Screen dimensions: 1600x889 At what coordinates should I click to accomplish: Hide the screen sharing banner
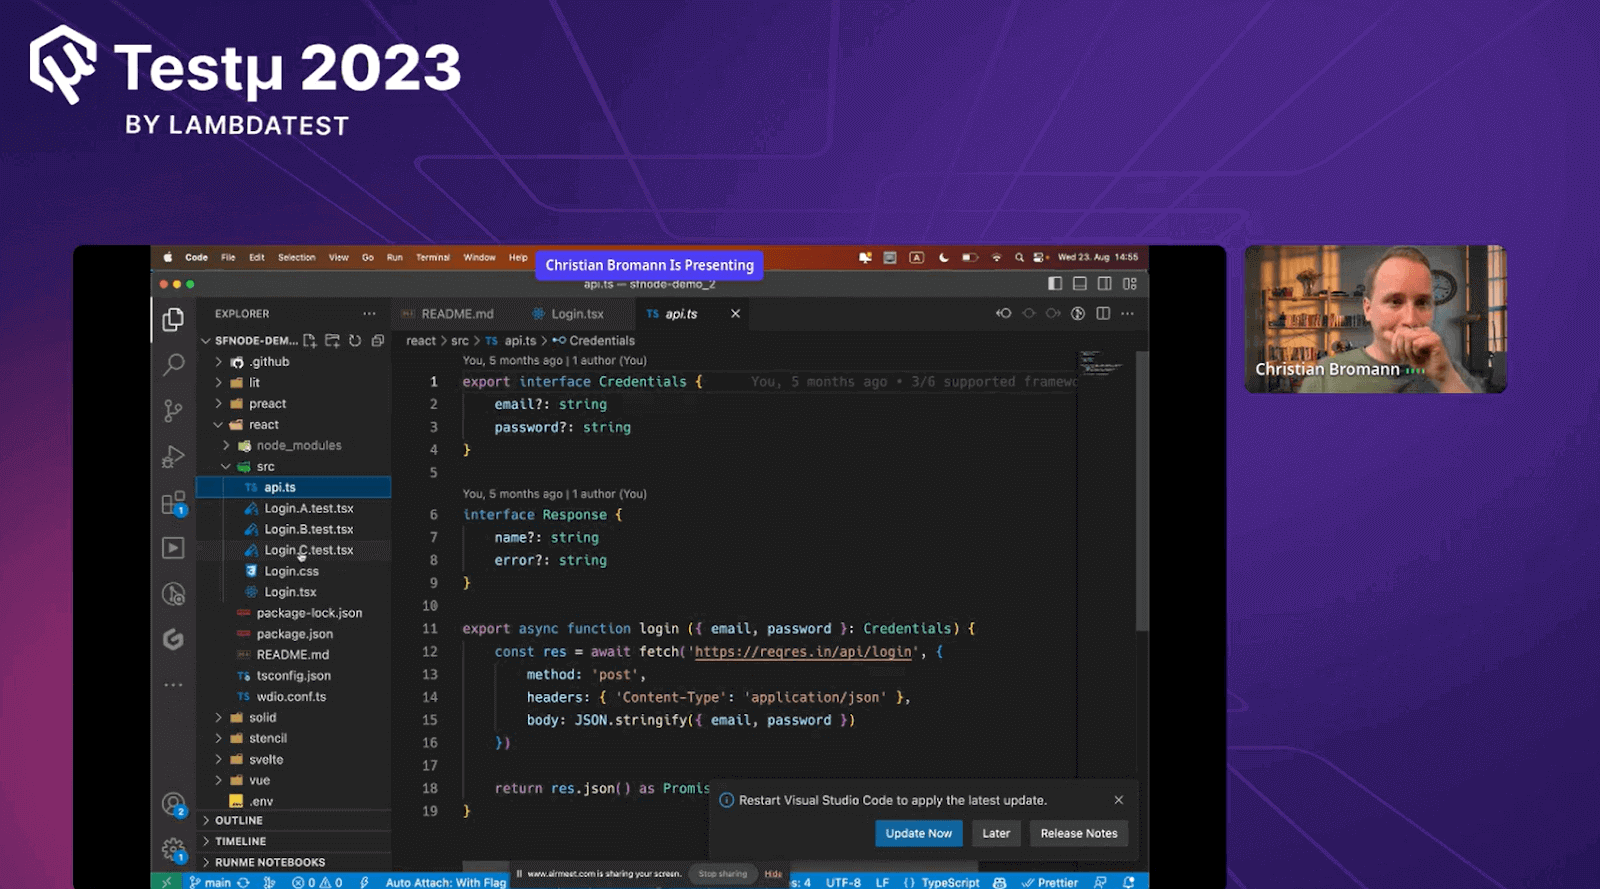(773, 874)
